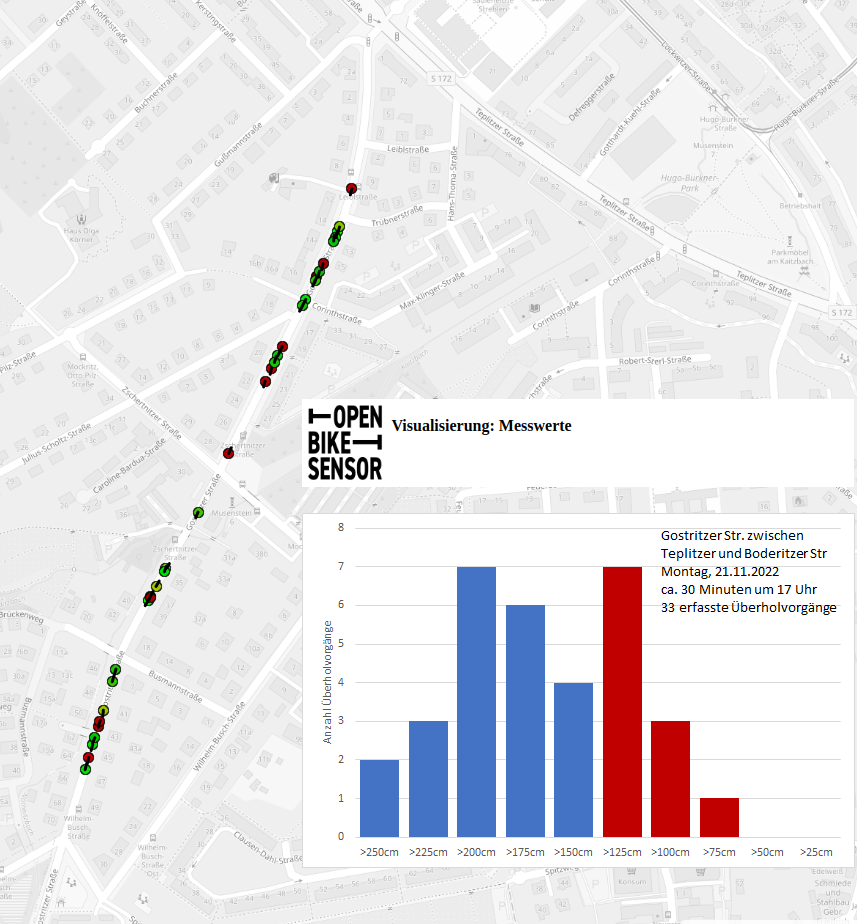Image resolution: width=857 pixels, height=924 pixels.
Task: Select the green marker at Corinthstraße junction
Action: click(304, 300)
